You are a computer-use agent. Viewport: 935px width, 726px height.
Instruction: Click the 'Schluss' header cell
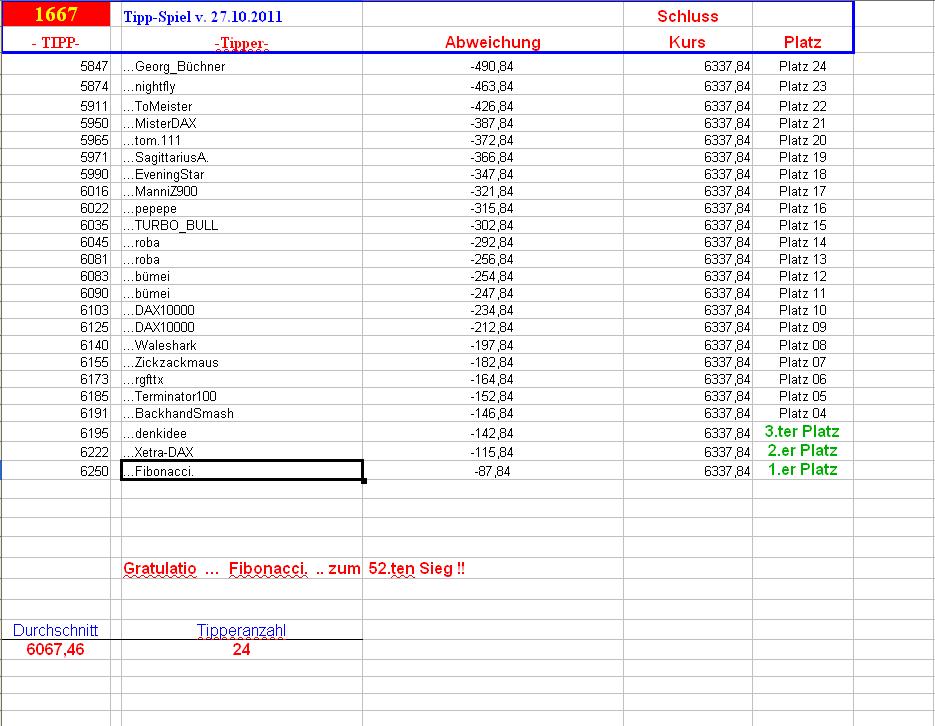(x=688, y=16)
